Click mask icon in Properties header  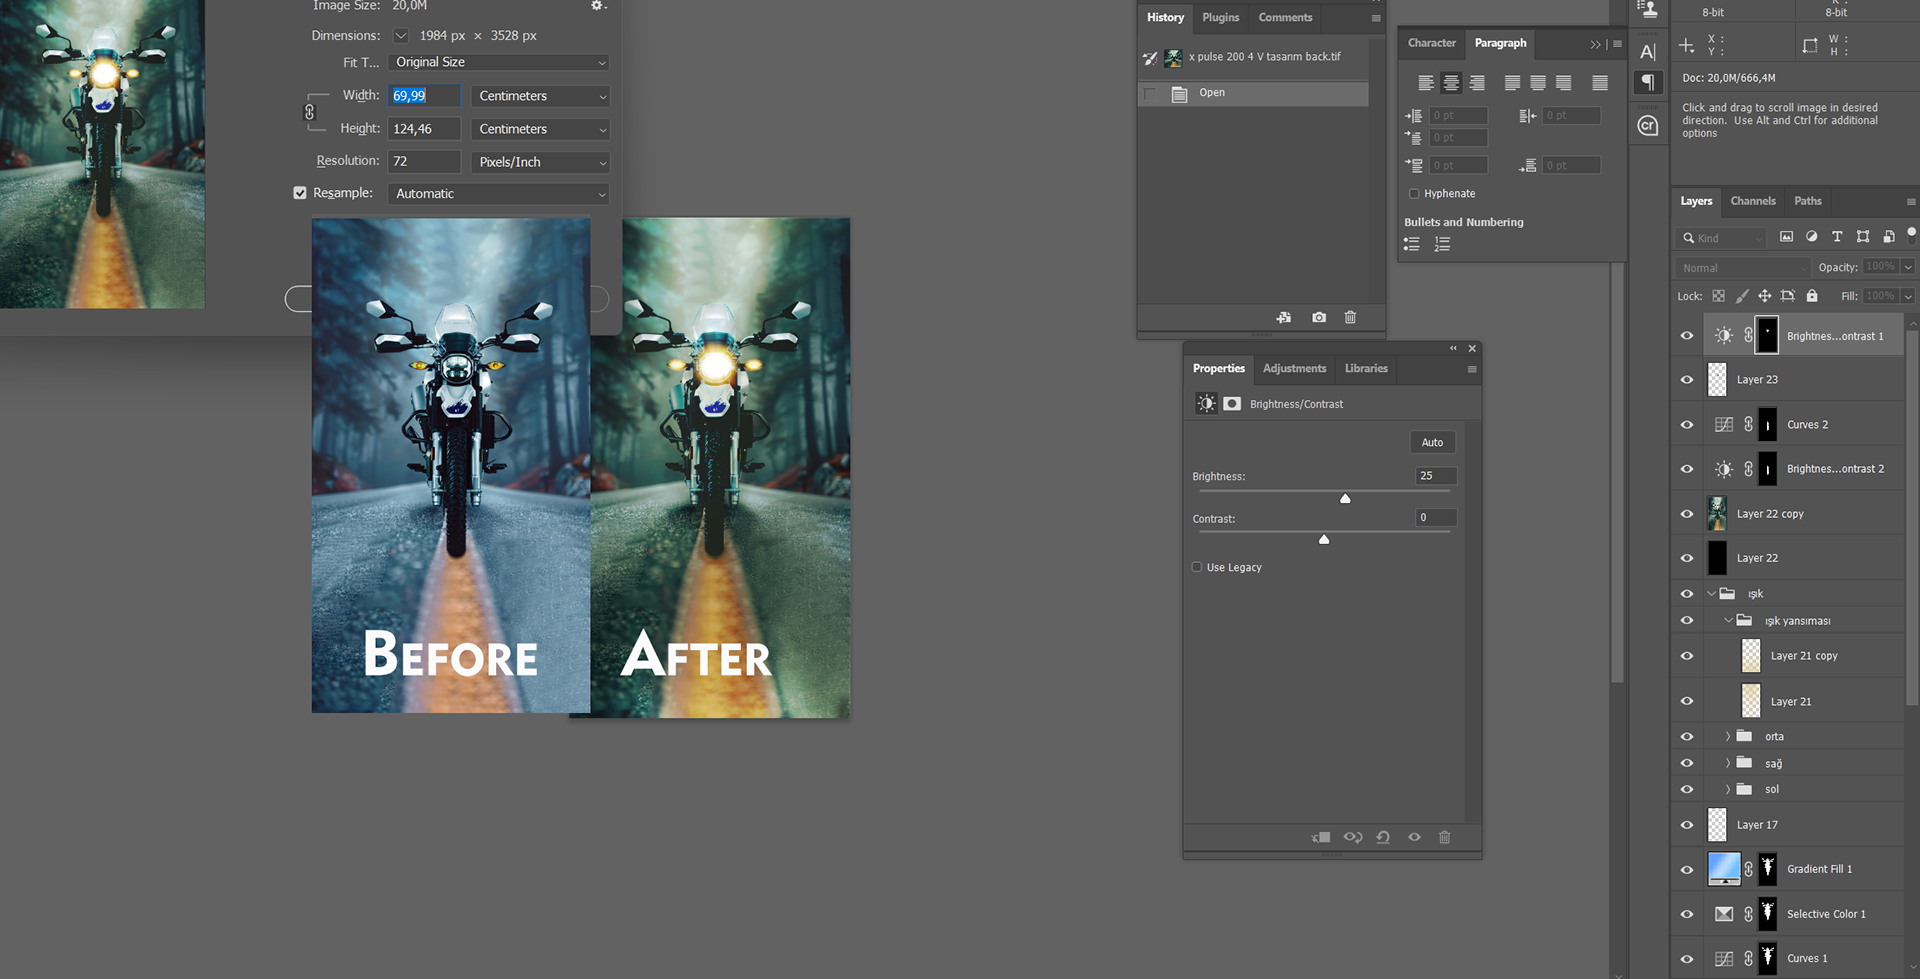point(1232,404)
